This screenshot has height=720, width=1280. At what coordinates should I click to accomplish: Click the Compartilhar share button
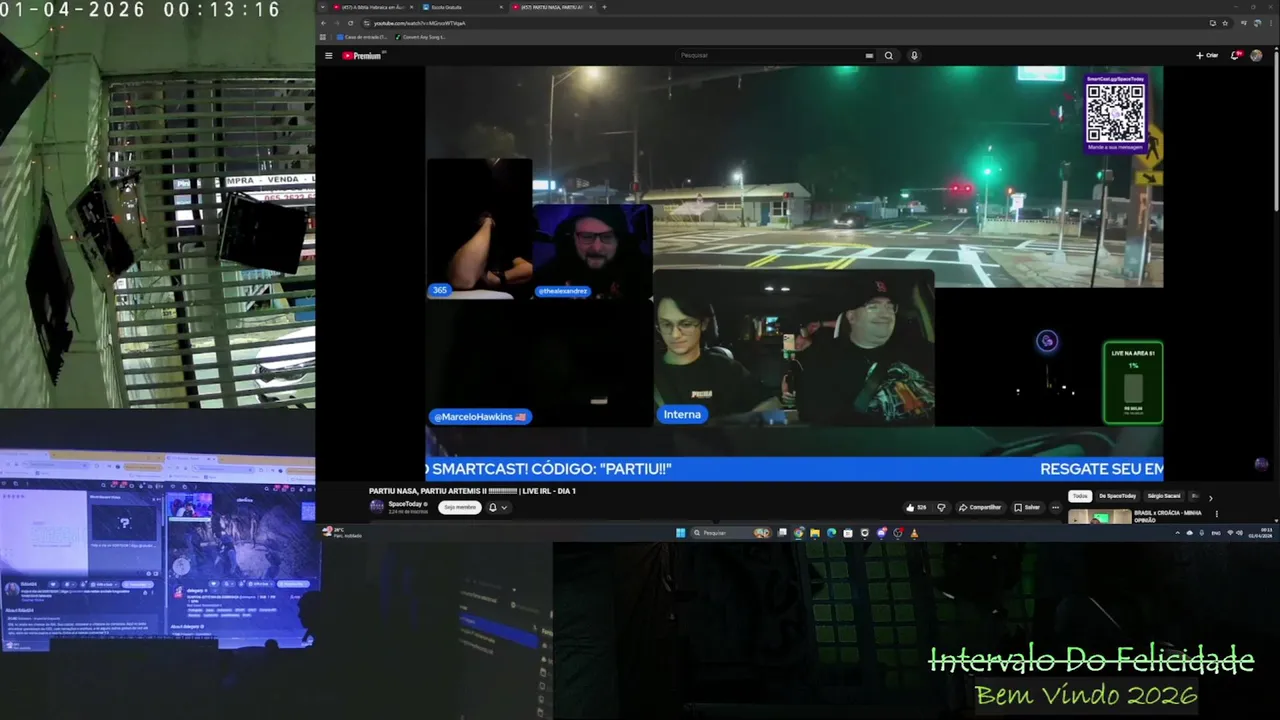coord(980,507)
